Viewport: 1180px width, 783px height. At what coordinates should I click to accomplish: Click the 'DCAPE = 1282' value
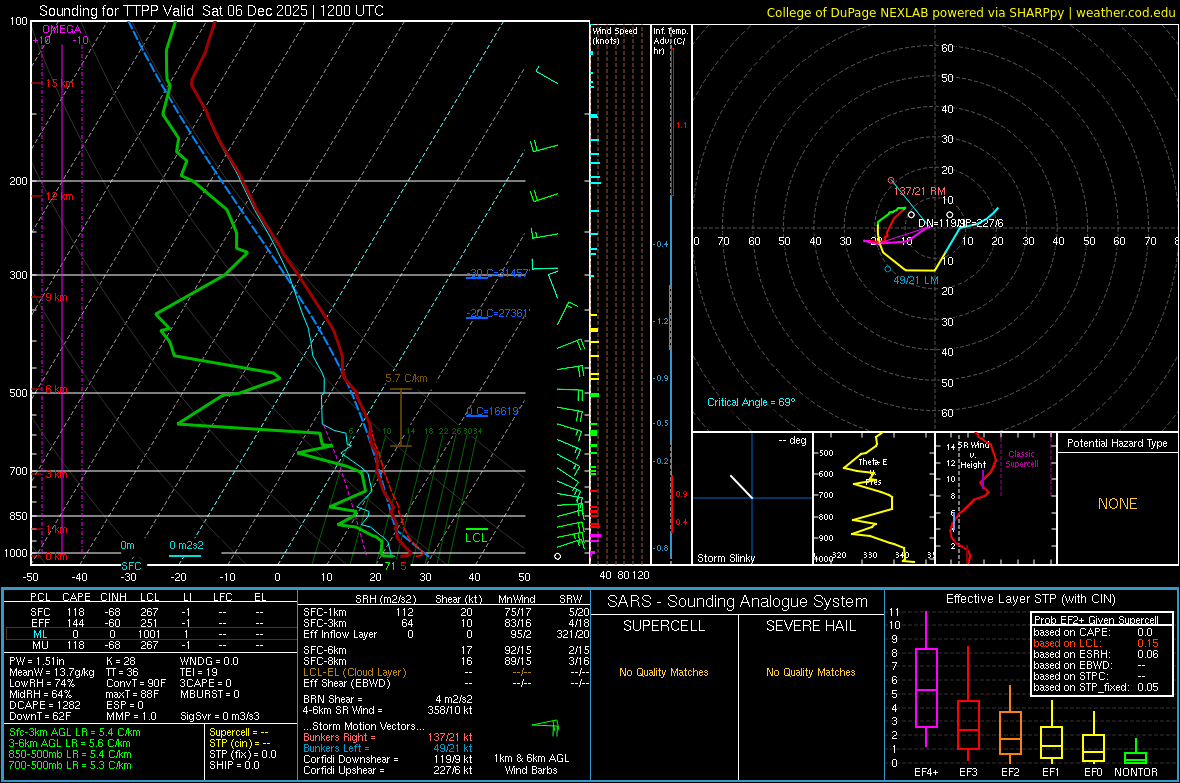point(44,705)
